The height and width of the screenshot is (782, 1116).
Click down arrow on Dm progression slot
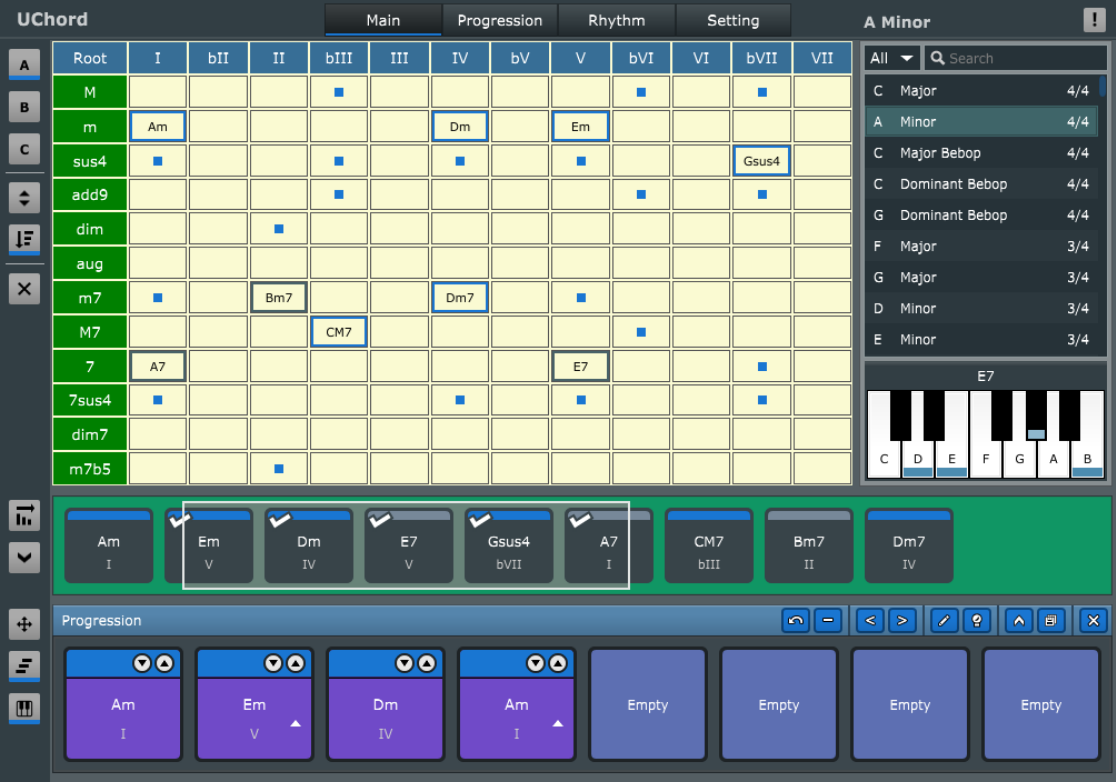[x=404, y=663]
